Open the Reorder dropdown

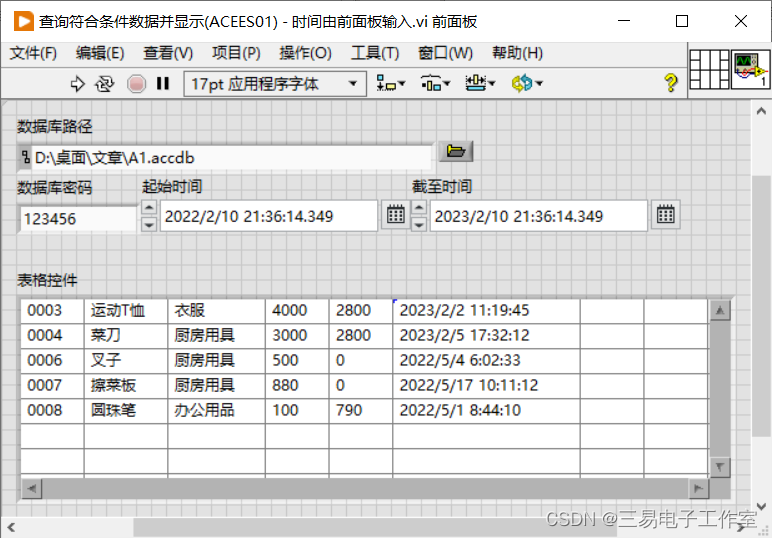[527, 84]
